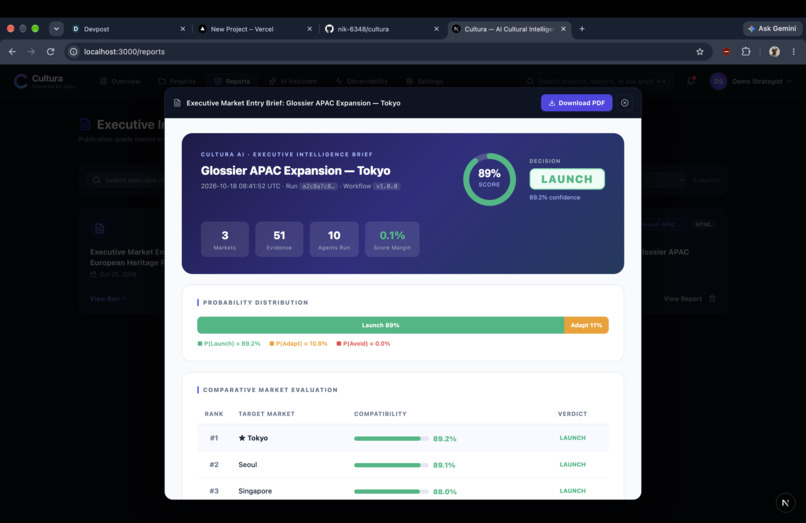Delete report with trash icon beside View Report
Screen dimensions: 806x523
(x=712, y=299)
